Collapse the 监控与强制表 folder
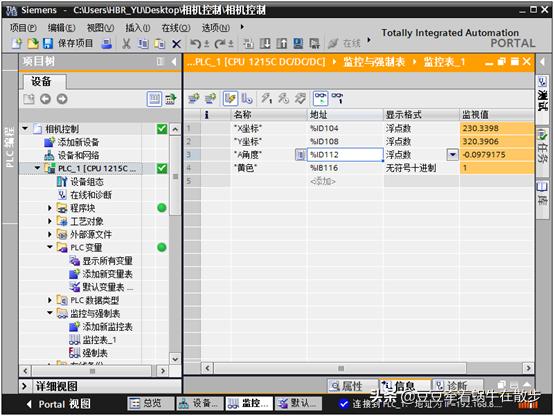554x416 pixels. pos(50,313)
